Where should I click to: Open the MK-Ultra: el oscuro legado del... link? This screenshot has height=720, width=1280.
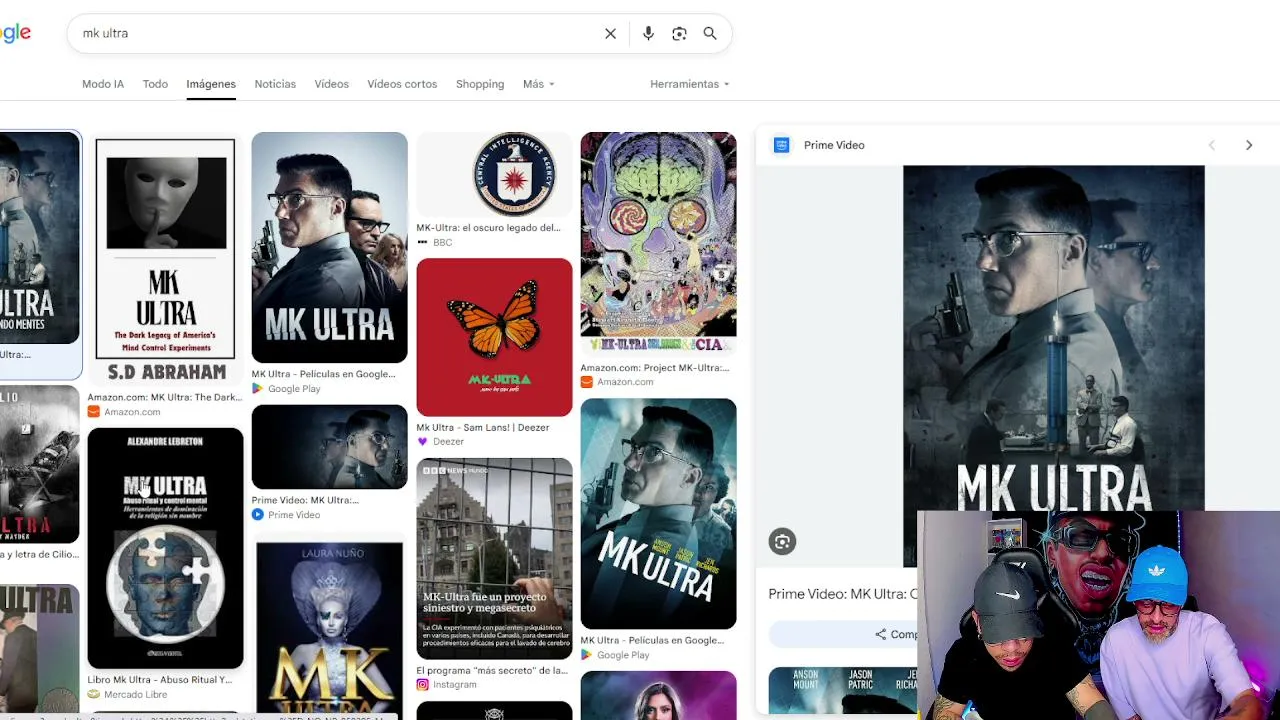coord(488,228)
